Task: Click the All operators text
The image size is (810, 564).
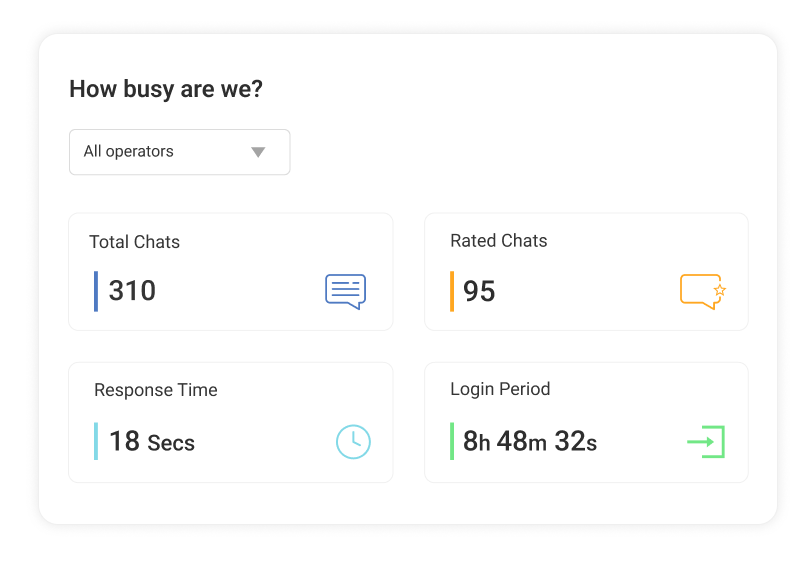Action: (129, 152)
